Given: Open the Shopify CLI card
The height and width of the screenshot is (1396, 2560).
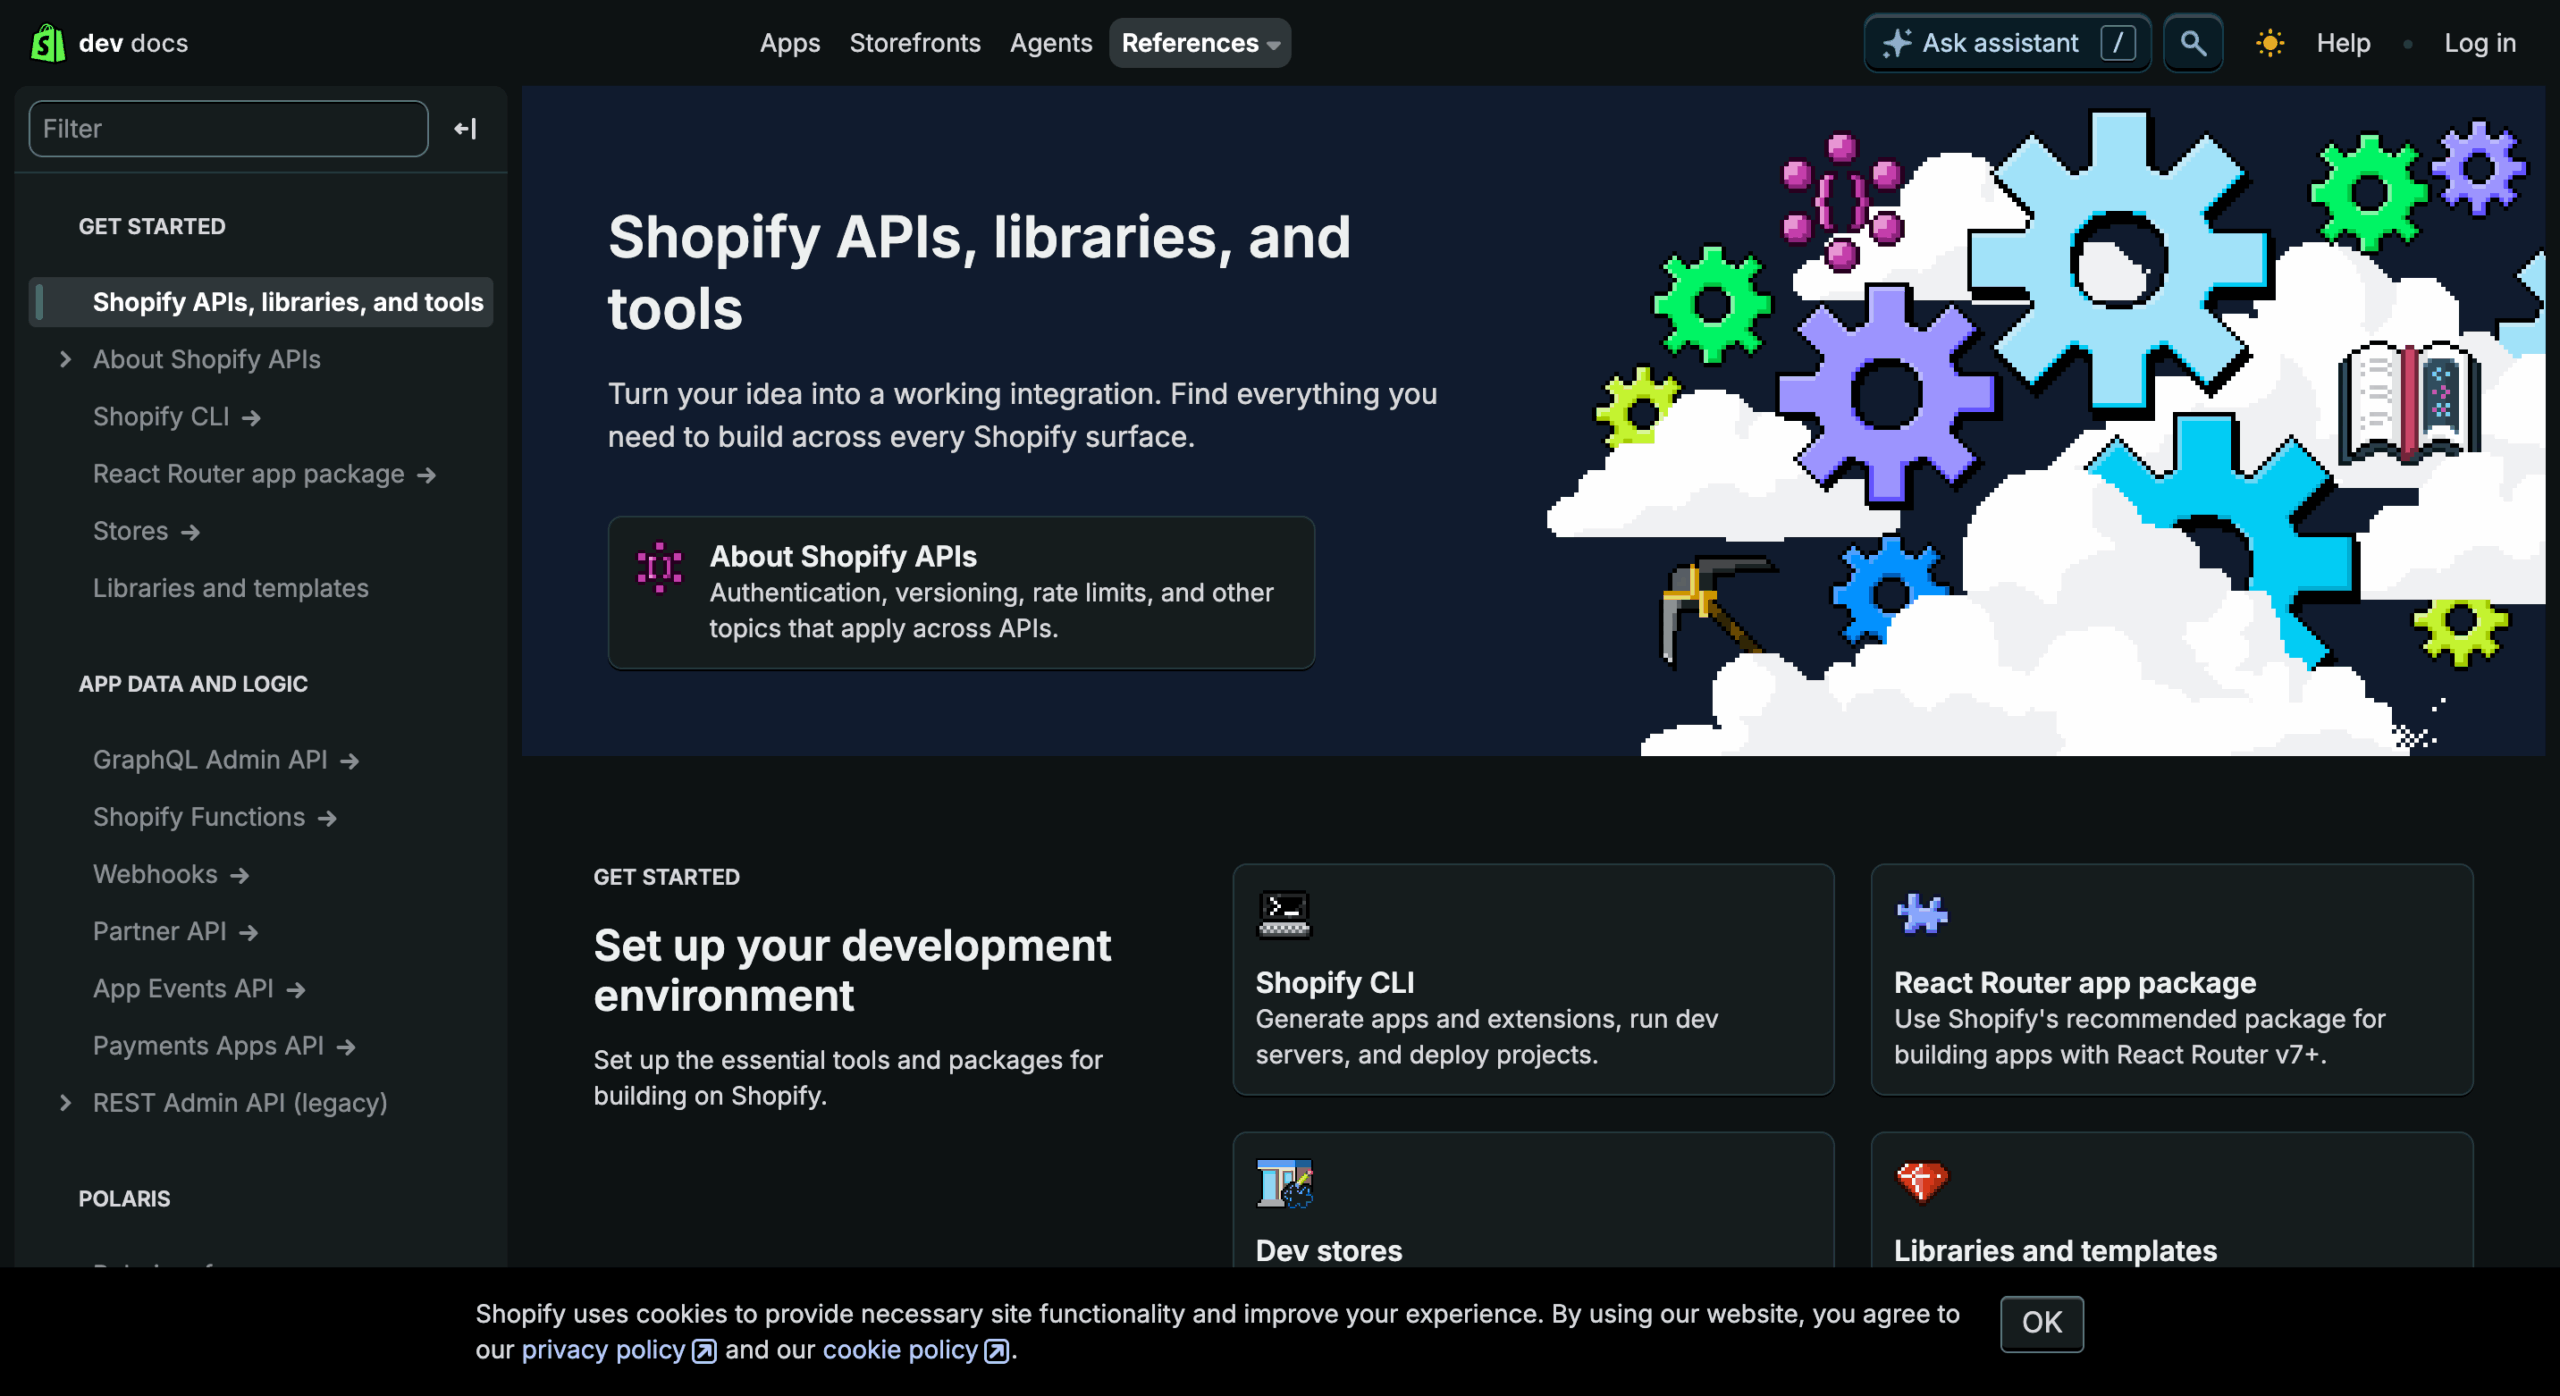Looking at the screenshot, I should [x=1533, y=980].
